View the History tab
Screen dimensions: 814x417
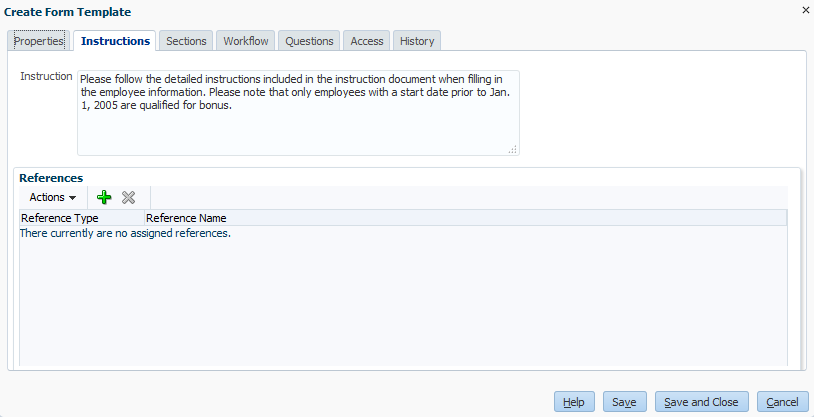tap(417, 41)
